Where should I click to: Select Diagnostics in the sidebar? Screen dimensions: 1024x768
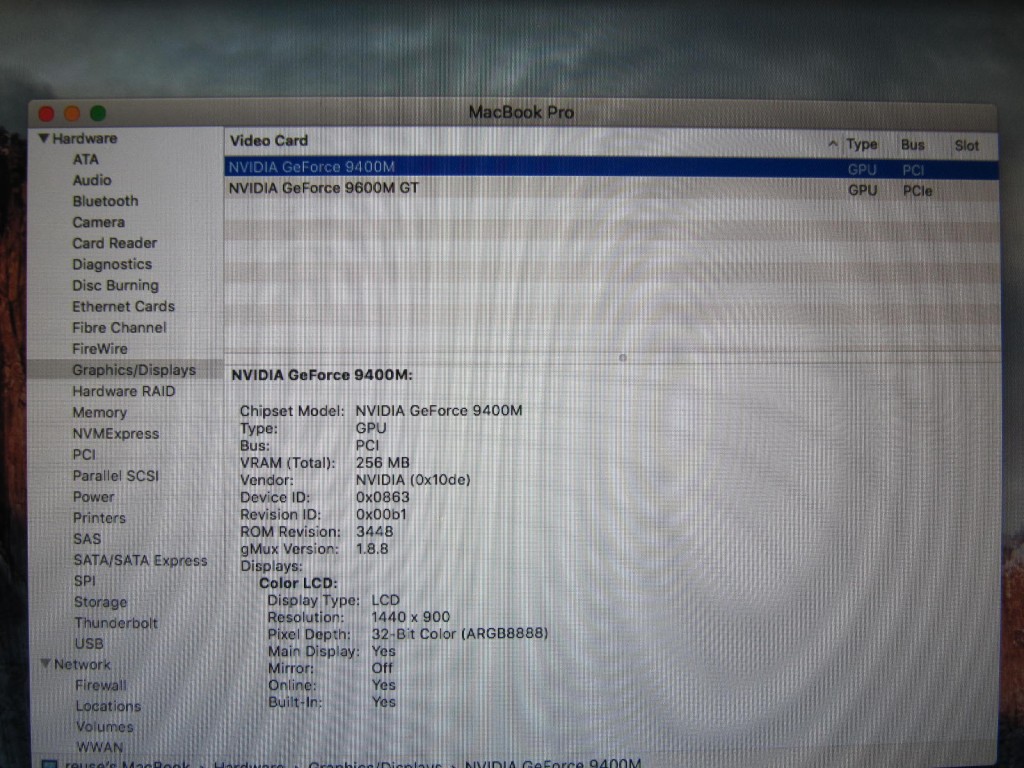(x=112, y=264)
